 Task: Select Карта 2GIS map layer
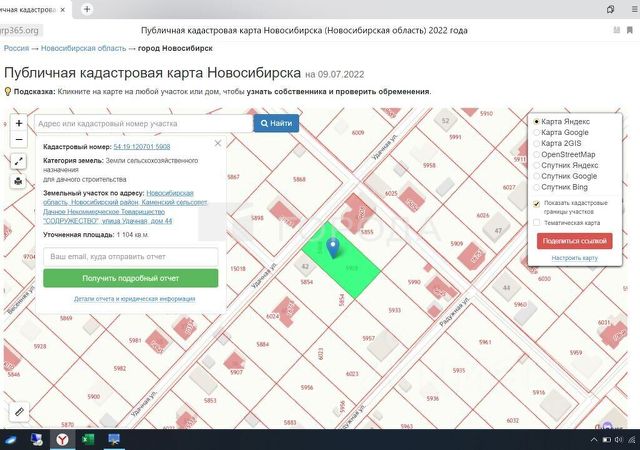tap(558, 143)
